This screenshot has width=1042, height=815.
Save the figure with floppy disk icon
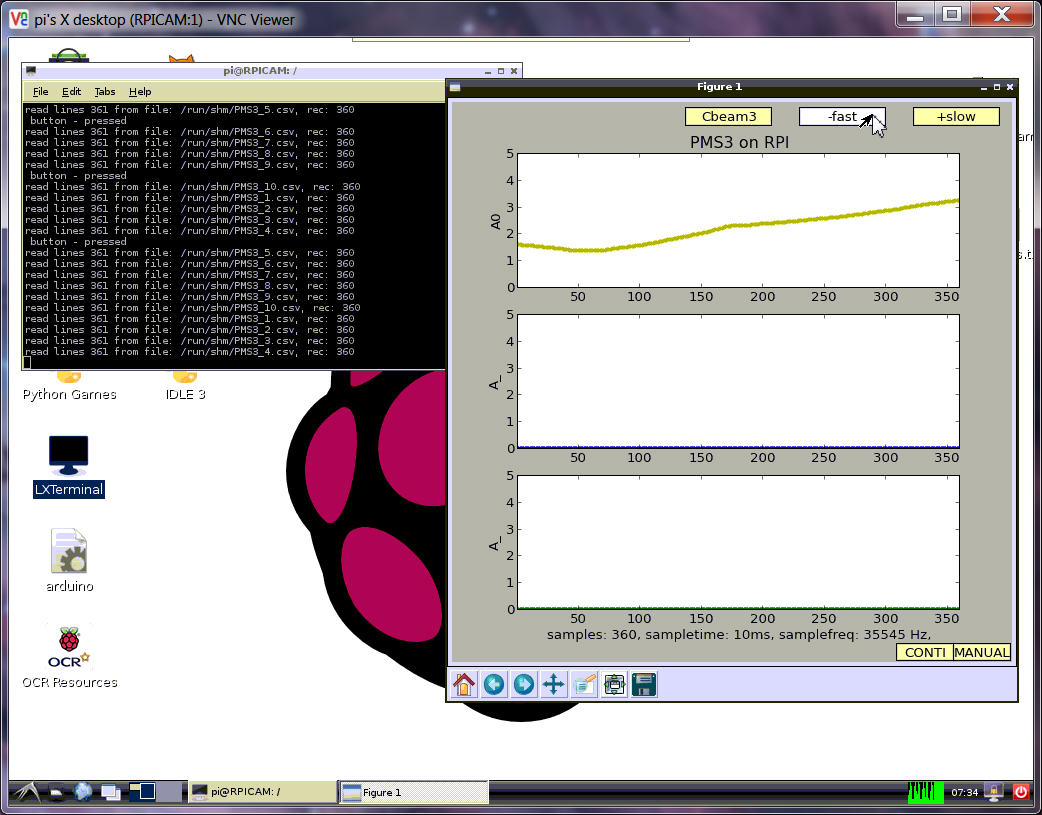point(644,684)
